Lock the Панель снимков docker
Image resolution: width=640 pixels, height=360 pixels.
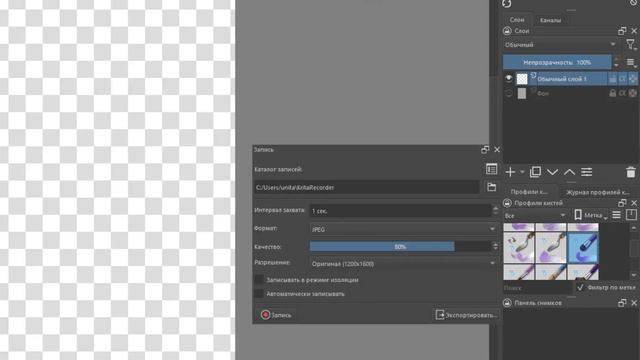507,303
